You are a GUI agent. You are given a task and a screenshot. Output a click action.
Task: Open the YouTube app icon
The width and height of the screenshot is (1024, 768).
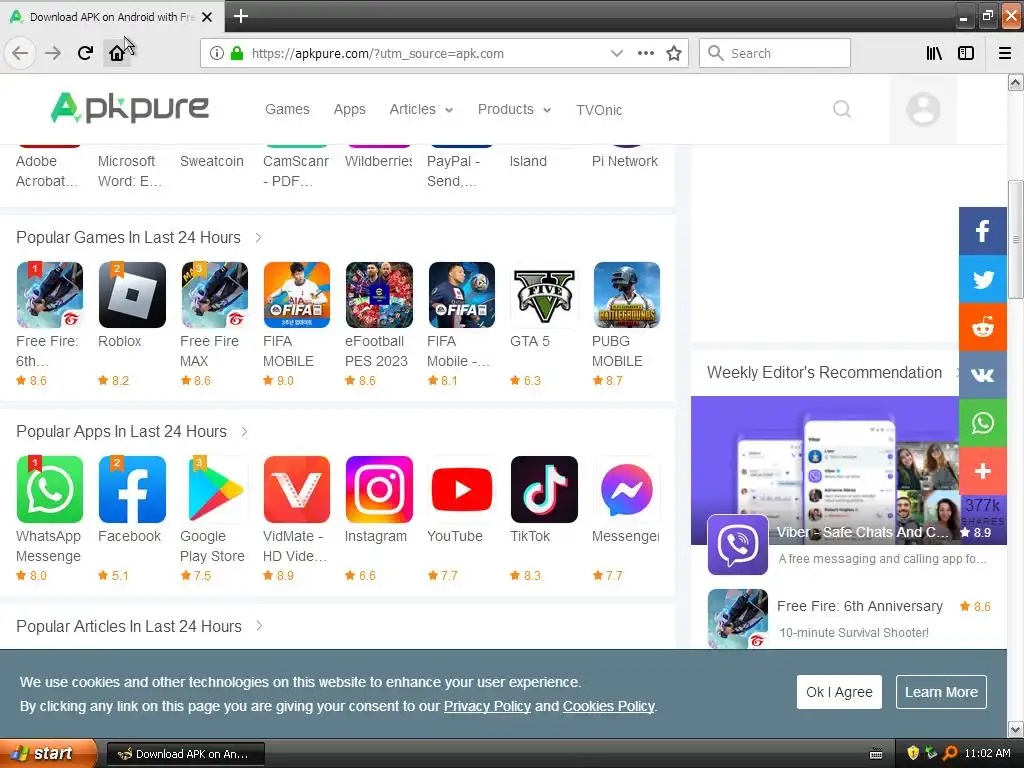click(x=462, y=489)
